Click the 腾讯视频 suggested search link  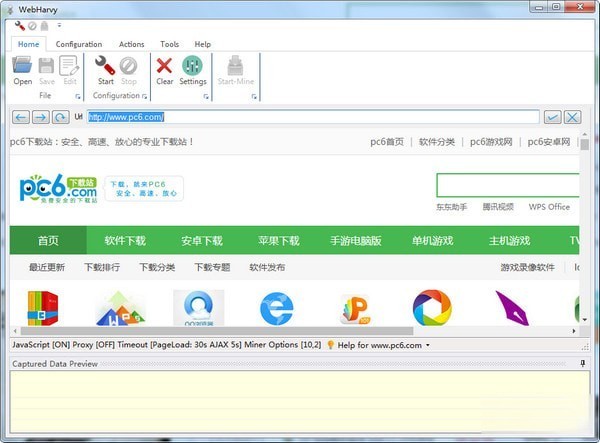(x=498, y=207)
